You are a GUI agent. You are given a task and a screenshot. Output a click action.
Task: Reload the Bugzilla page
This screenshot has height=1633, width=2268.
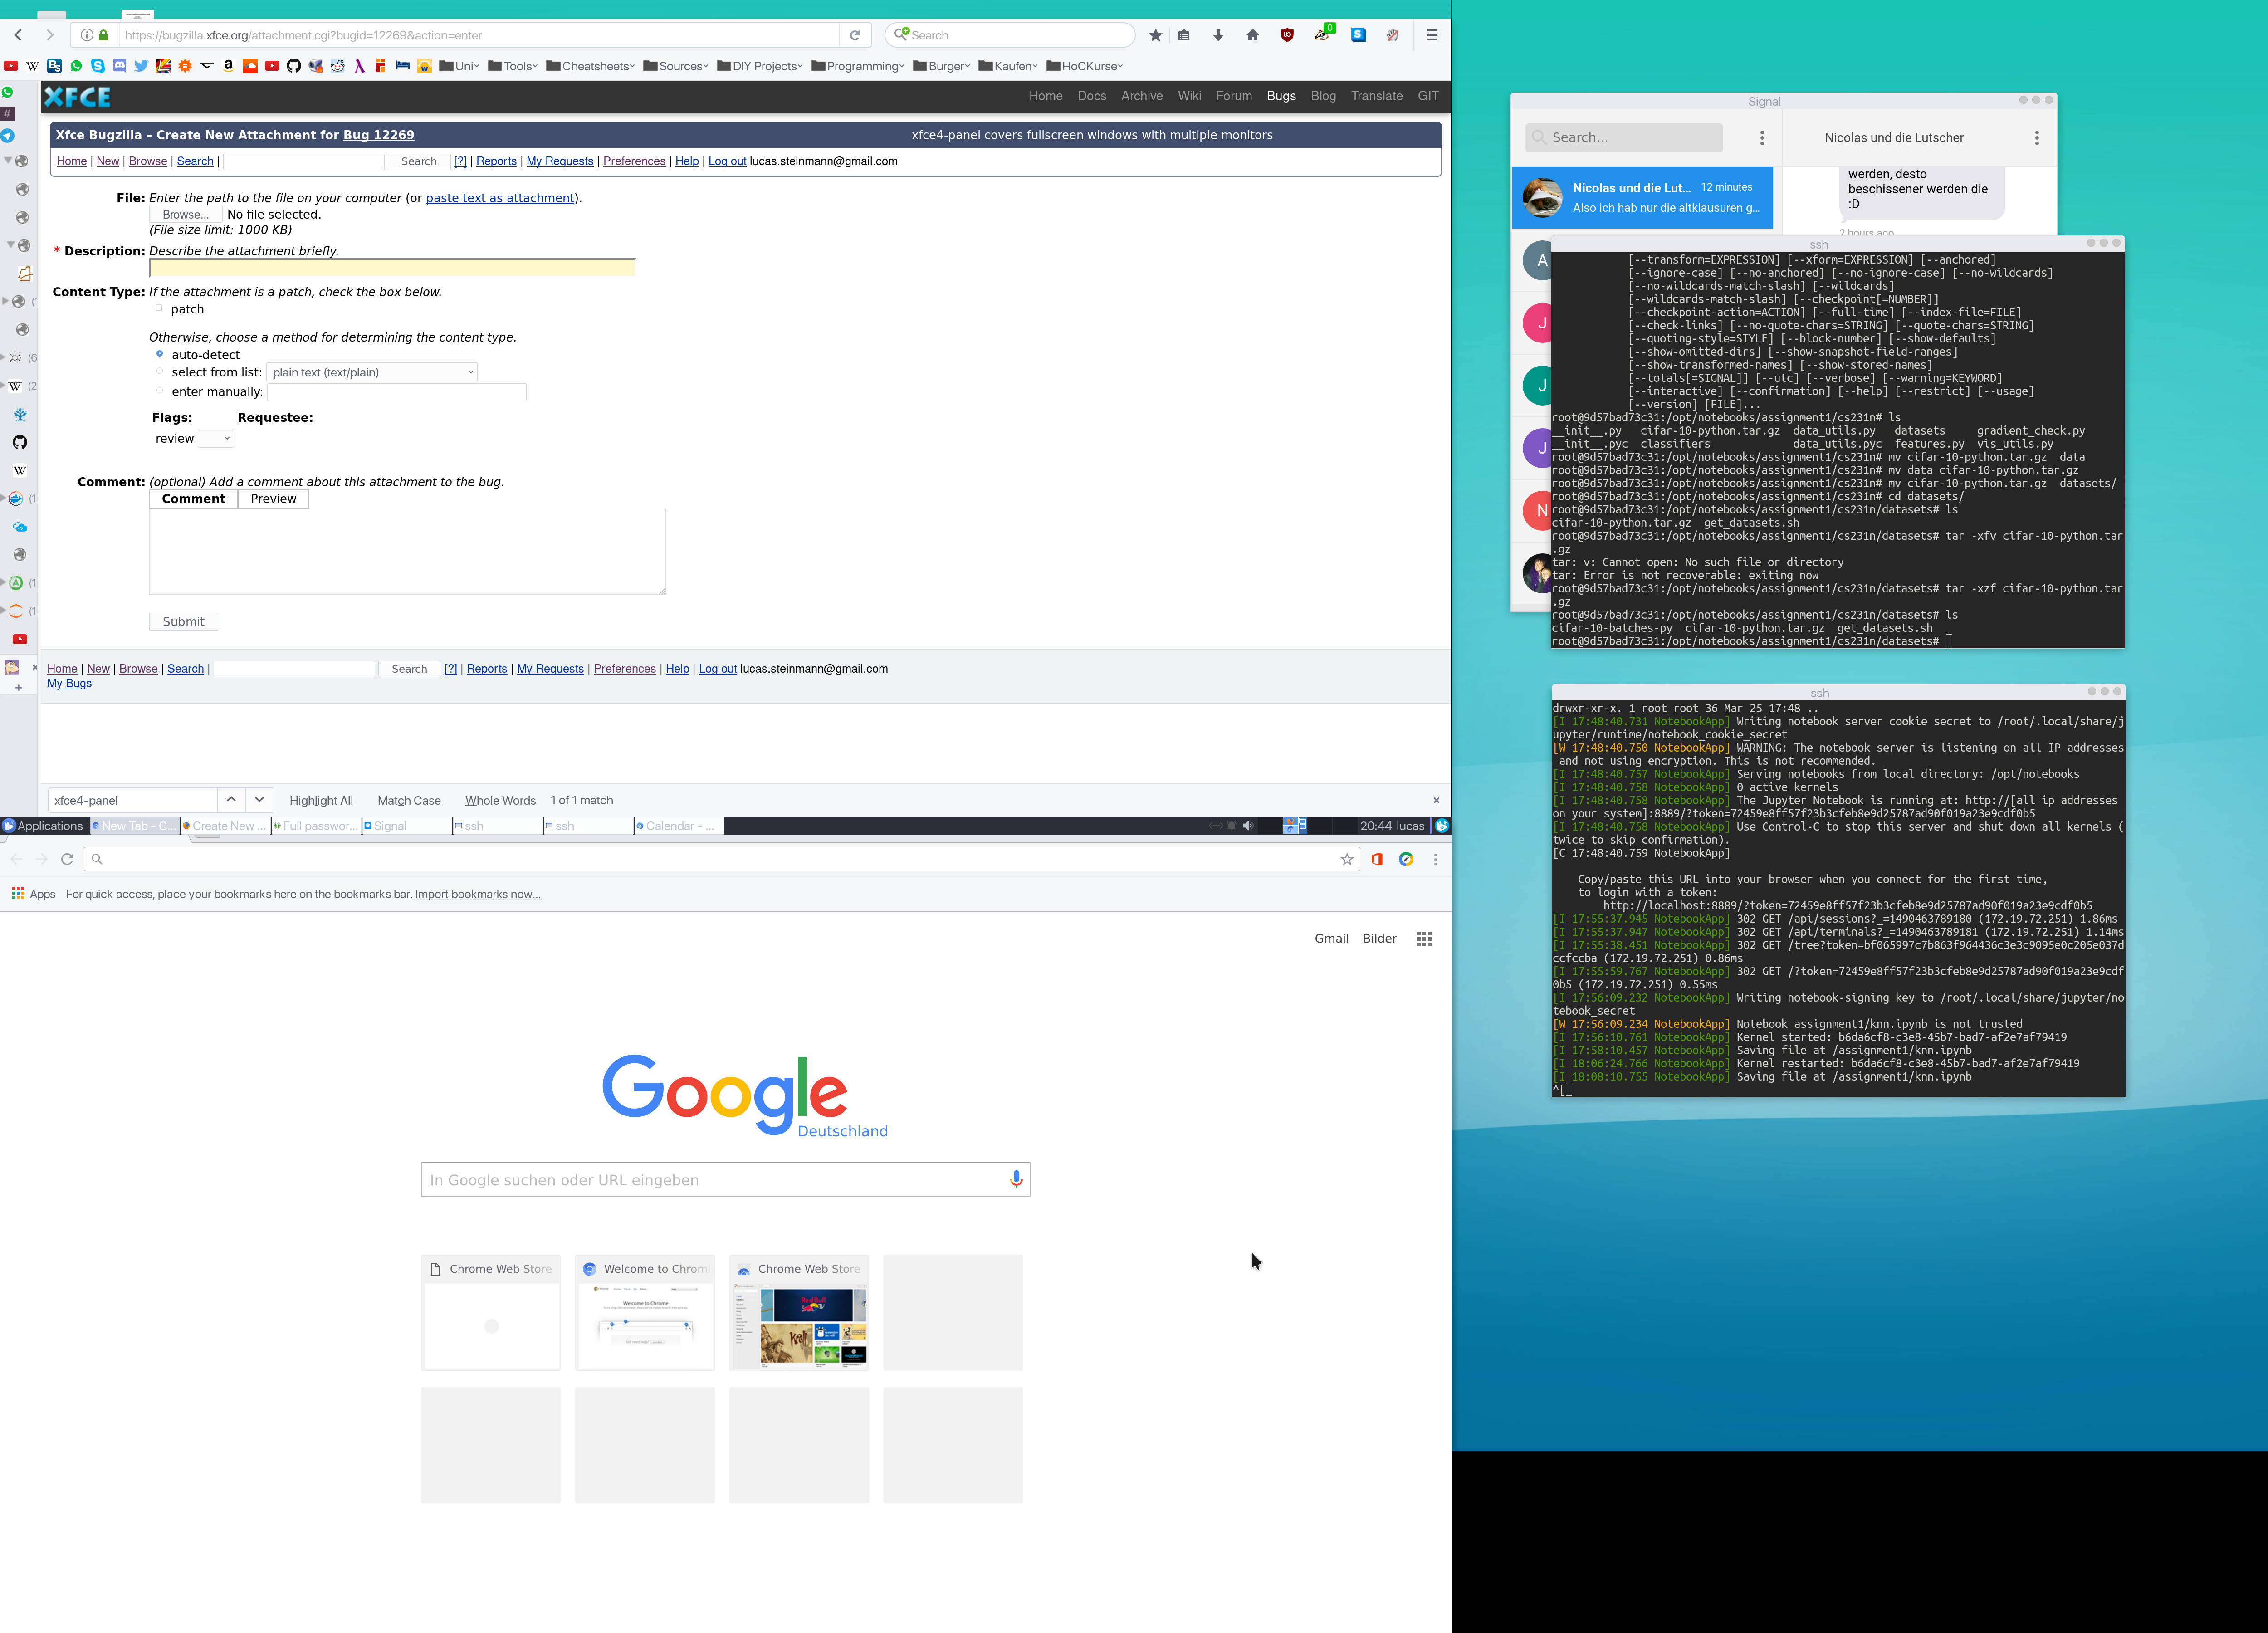pos(855,35)
